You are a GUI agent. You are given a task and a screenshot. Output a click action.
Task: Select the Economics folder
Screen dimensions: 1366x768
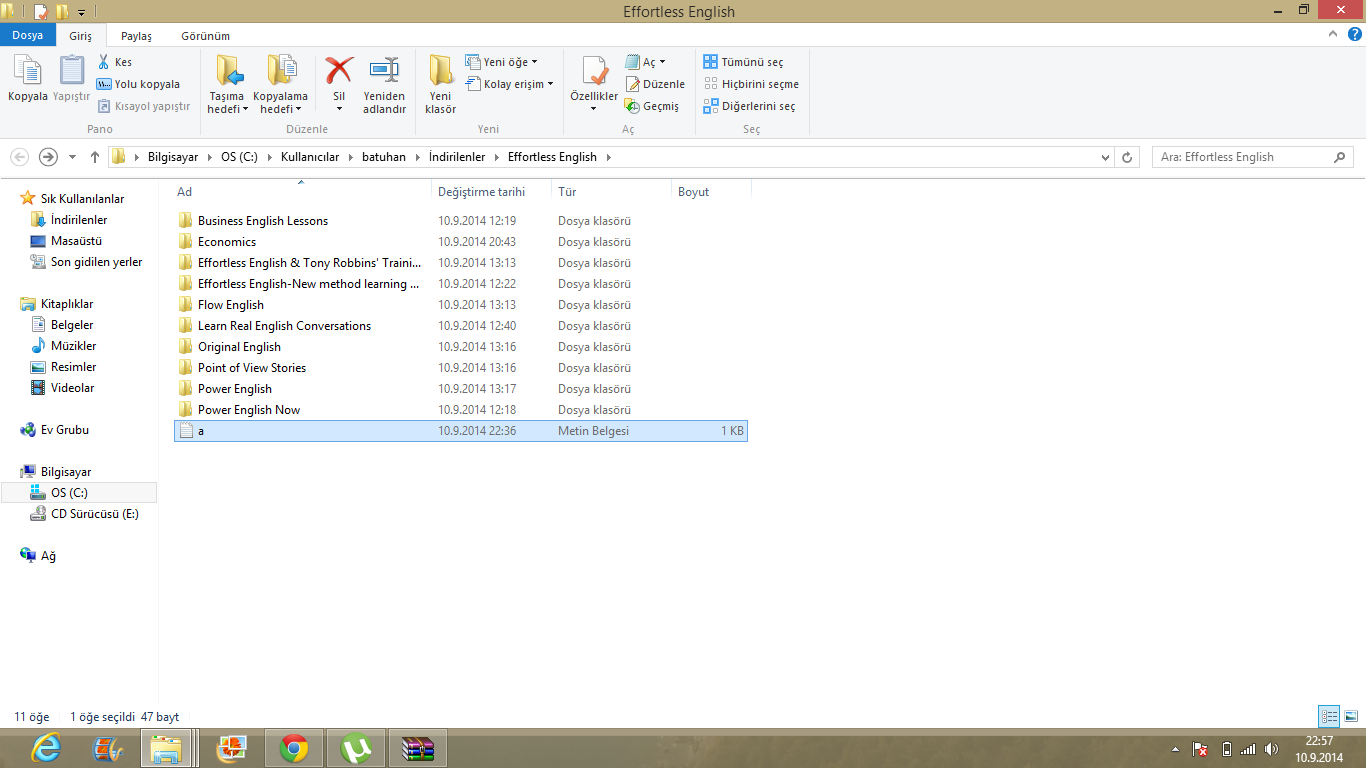(226, 242)
